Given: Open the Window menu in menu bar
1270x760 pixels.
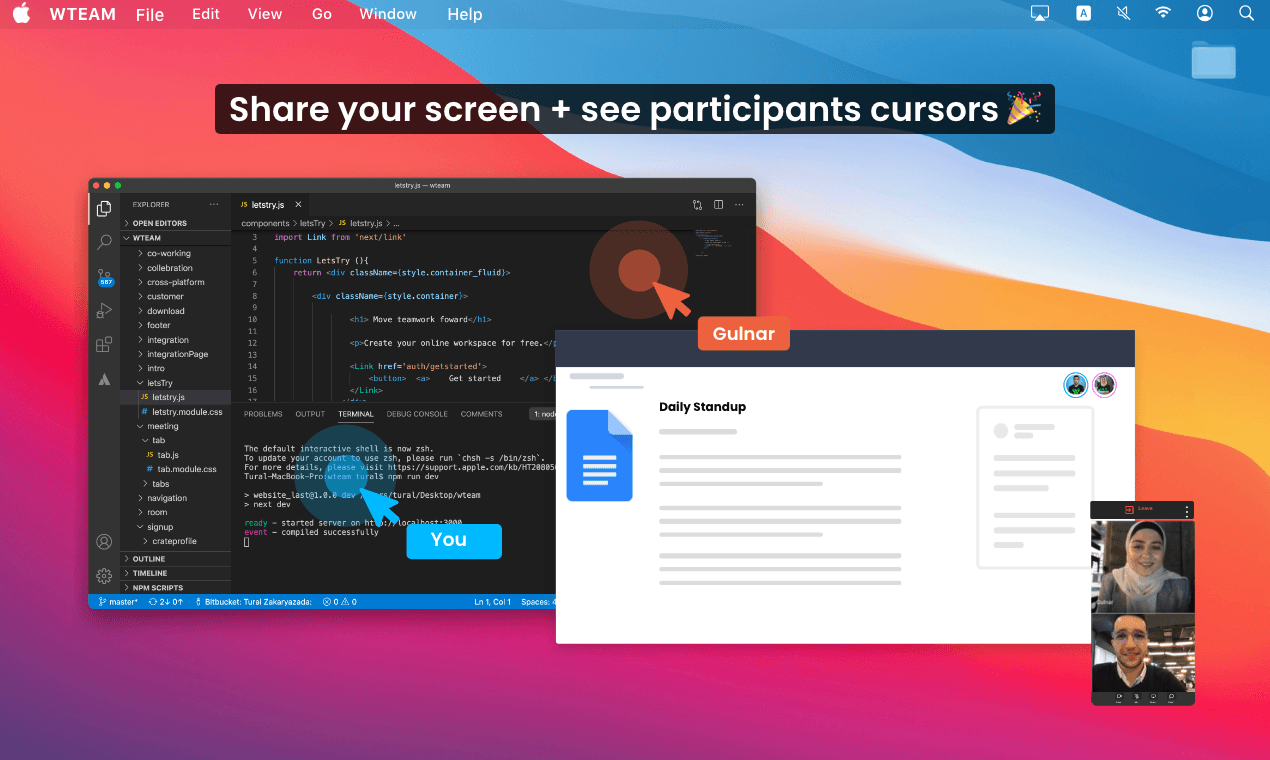Looking at the screenshot, I should pyautogui.click(x=387, y=14).
